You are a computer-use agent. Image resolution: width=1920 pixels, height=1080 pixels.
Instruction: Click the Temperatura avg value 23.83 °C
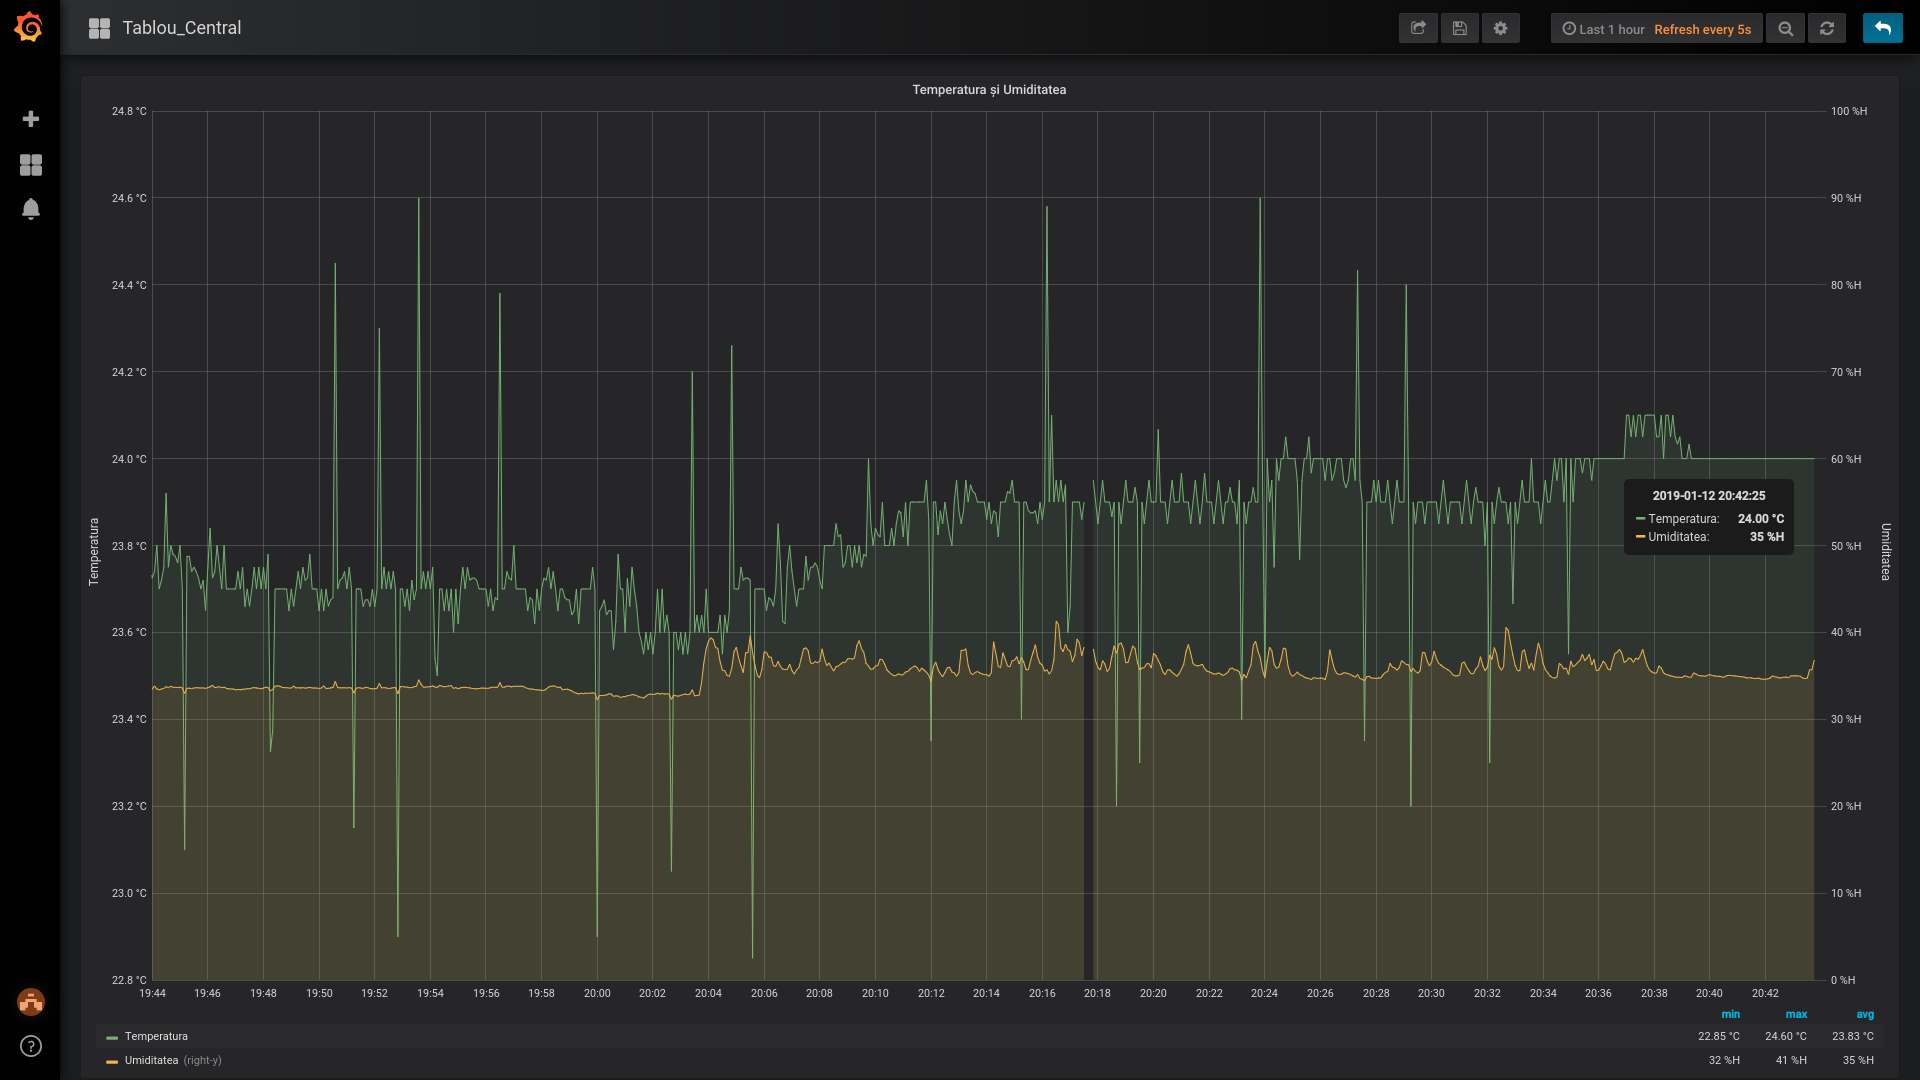[1853, 1036]
